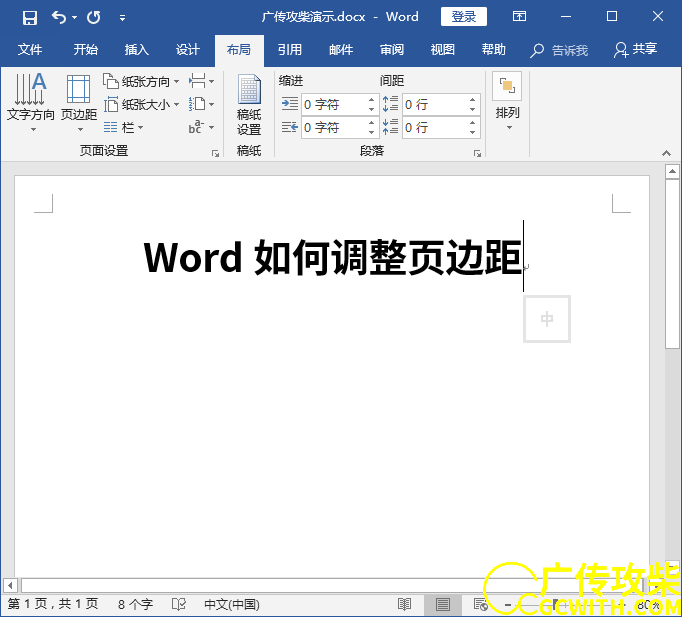
Task: Open 纸张方向 orientation dropdown
Action: (x=141, y=81)
